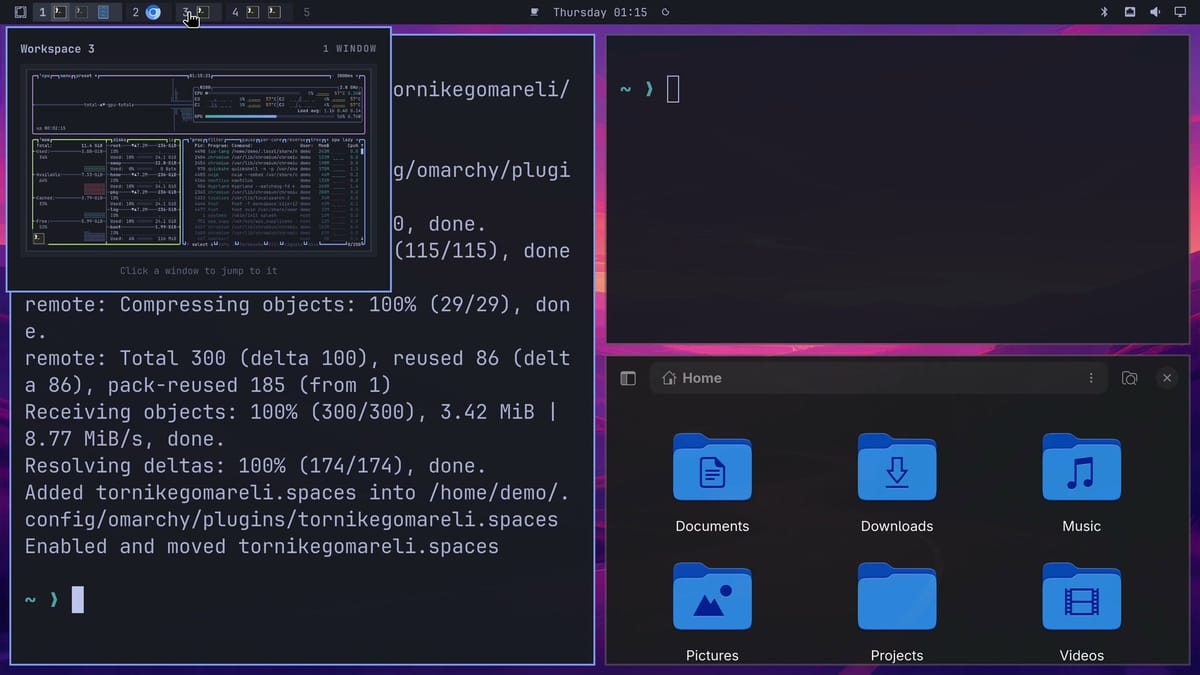
Task: Open the Music folder
Action: click(1082, 467)
